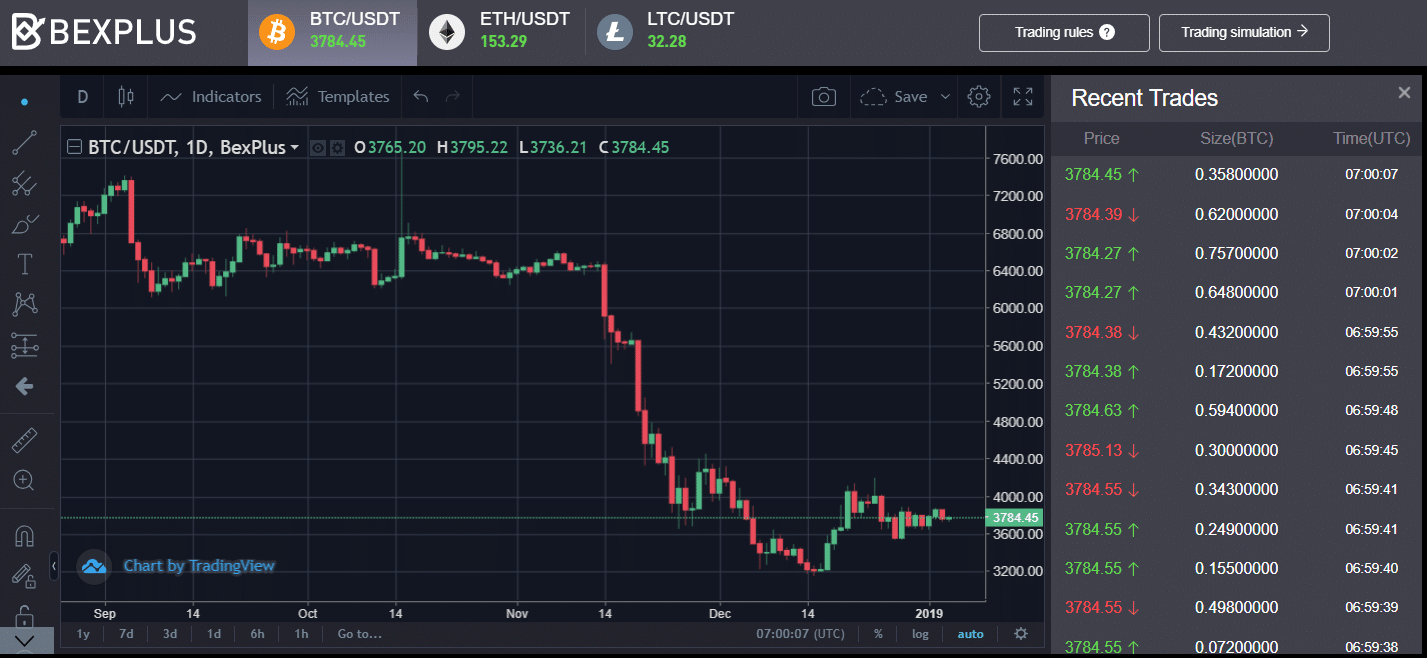The height and width of the screenshot is (658, 1427).
Task: Switch to ETH/USDT pair tab
Action: tap(500, 32)
